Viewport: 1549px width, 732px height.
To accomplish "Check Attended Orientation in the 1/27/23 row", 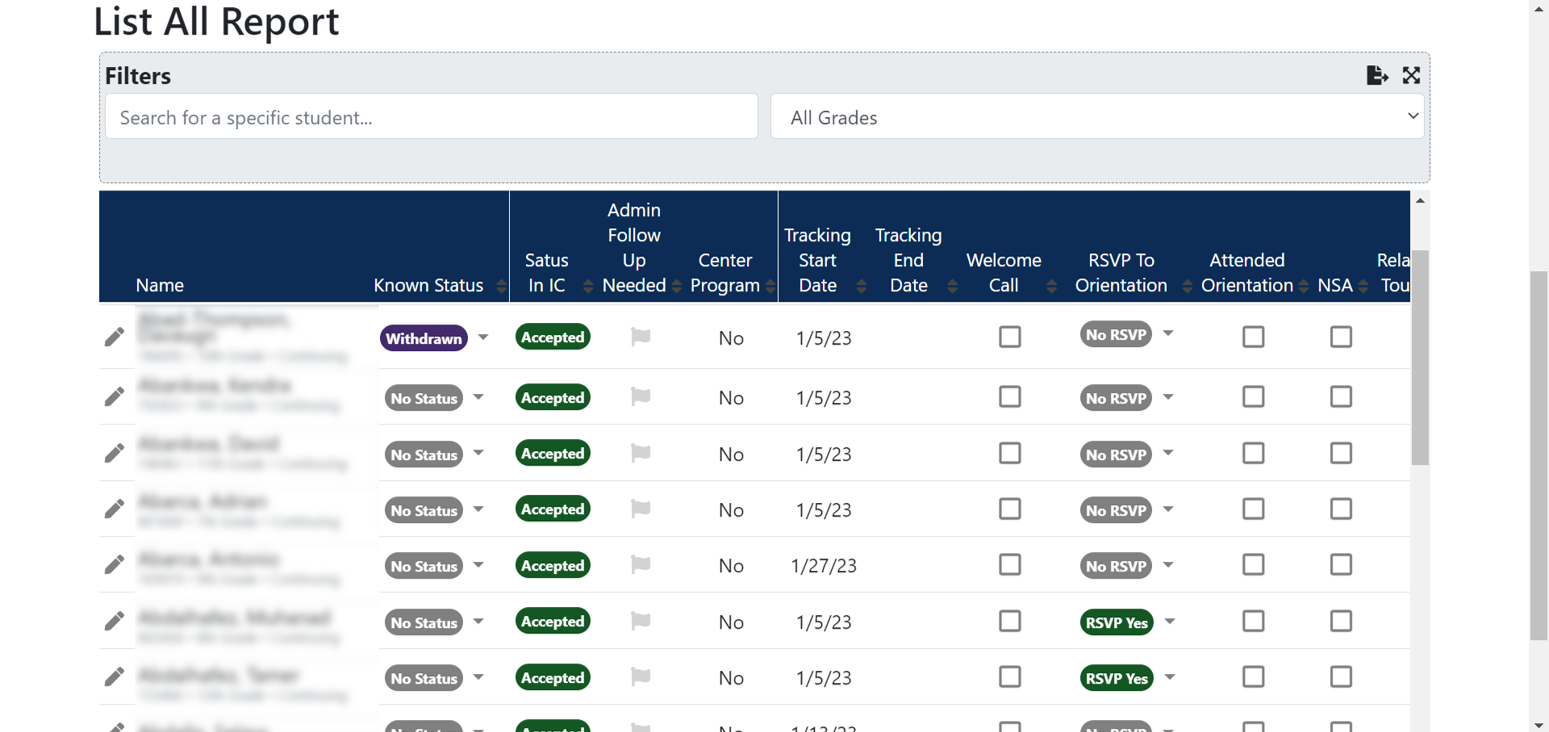I will click(x=1253, y=565).
